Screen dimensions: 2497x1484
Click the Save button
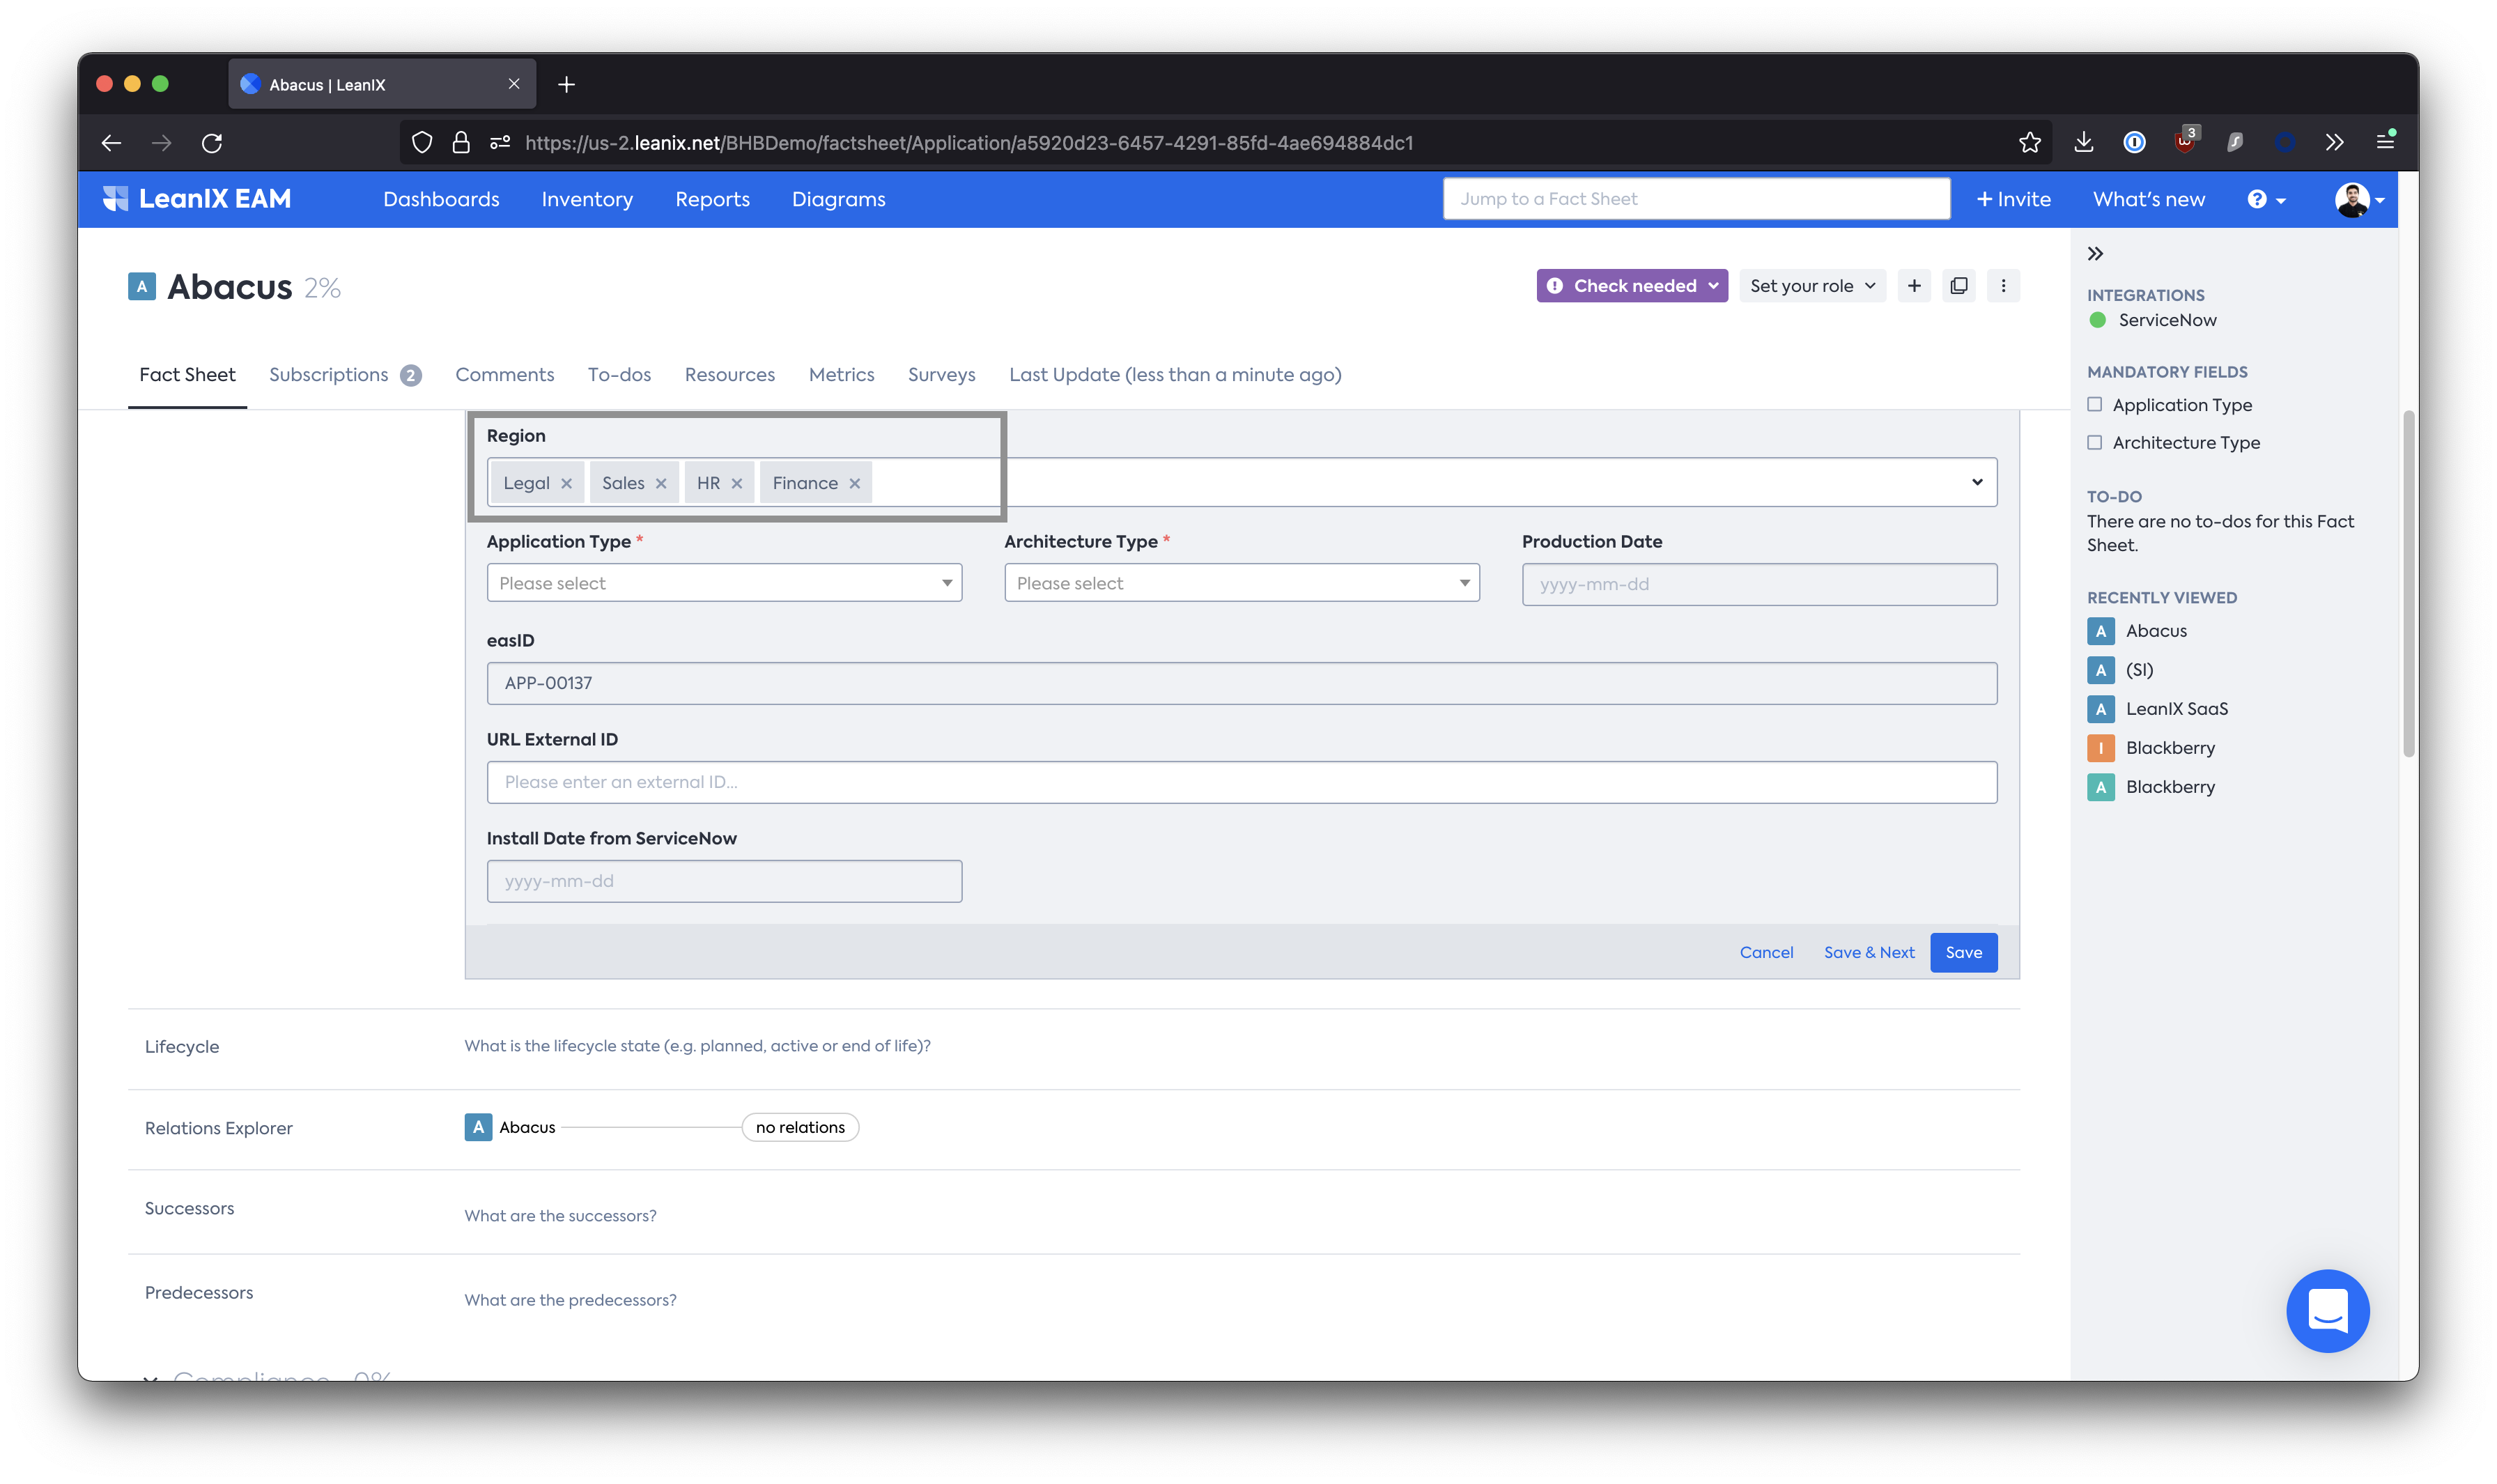(x=1963, y=953)
